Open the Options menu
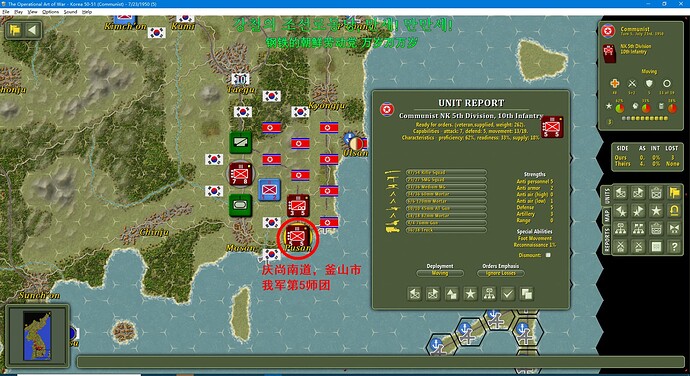 [50, 12]
